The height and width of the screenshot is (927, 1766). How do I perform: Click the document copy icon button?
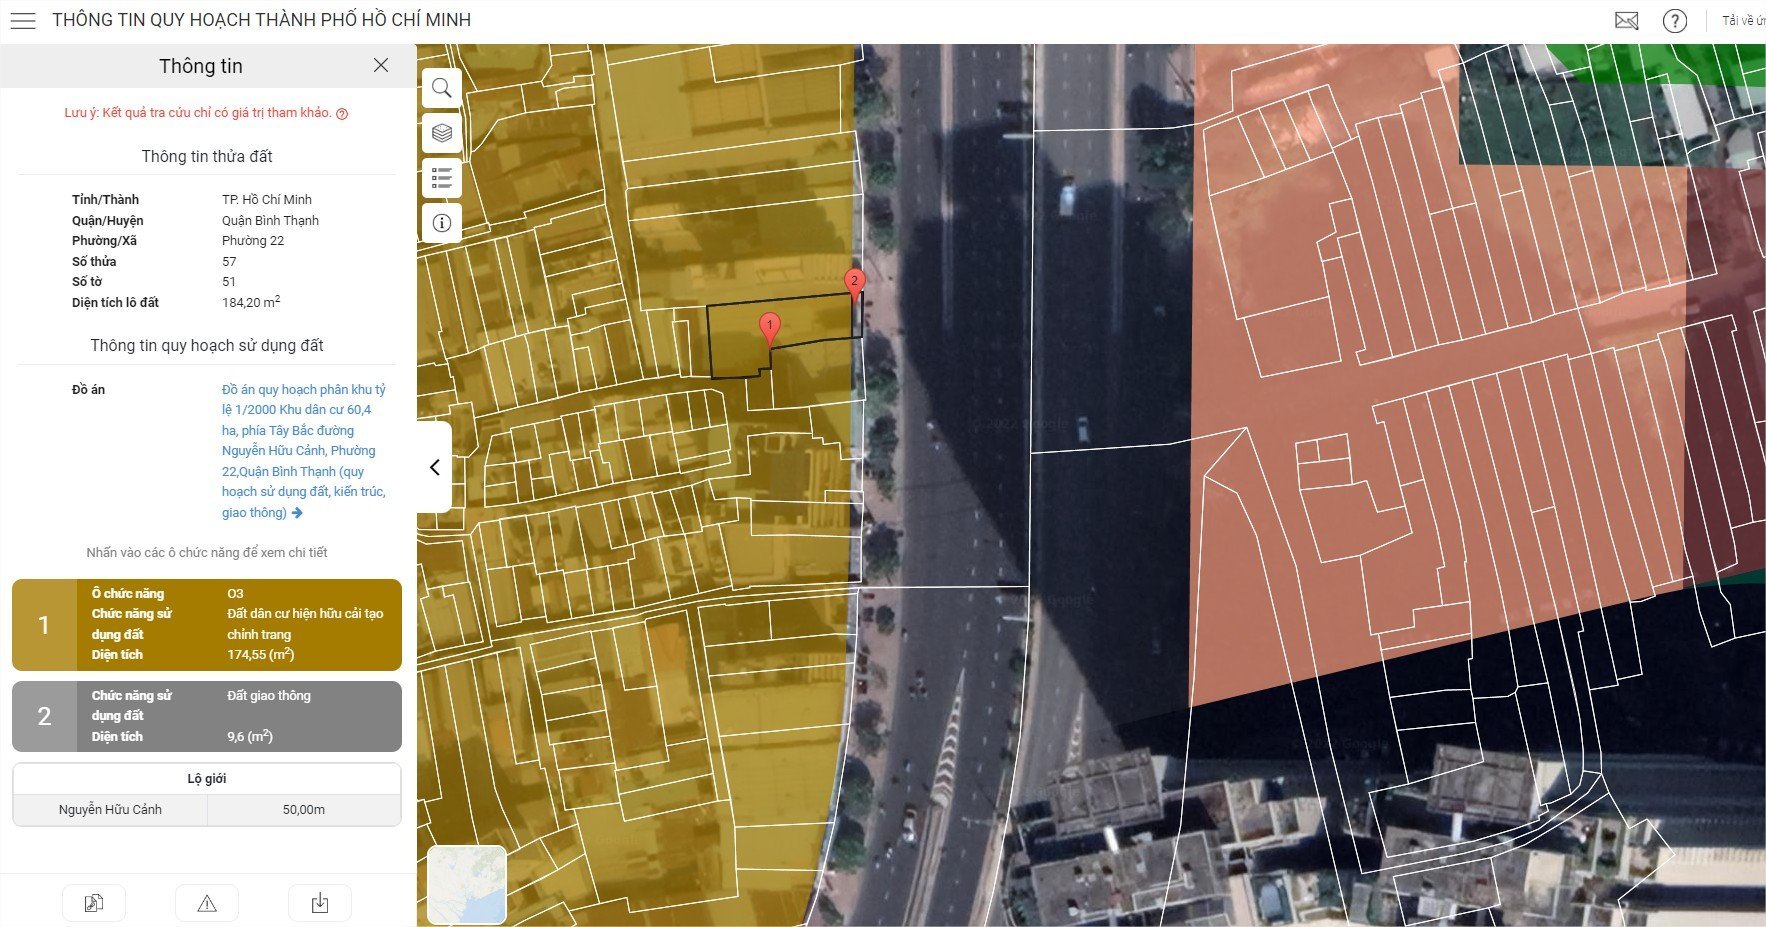[94, 903]
